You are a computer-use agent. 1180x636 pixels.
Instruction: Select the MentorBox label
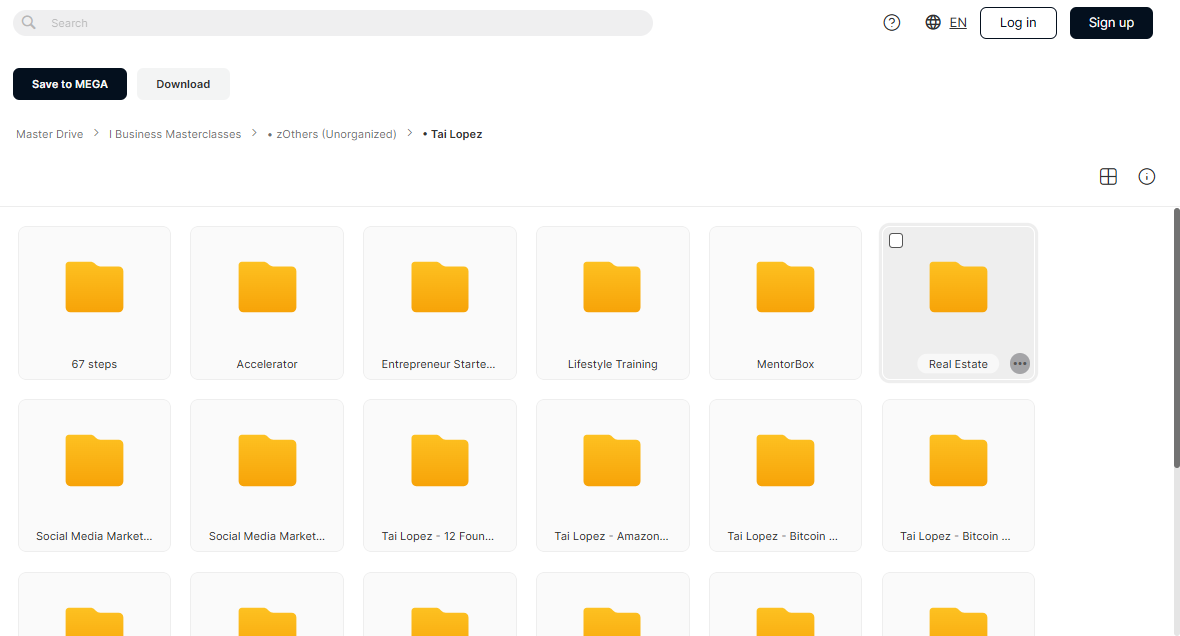(x=786, y=364)
